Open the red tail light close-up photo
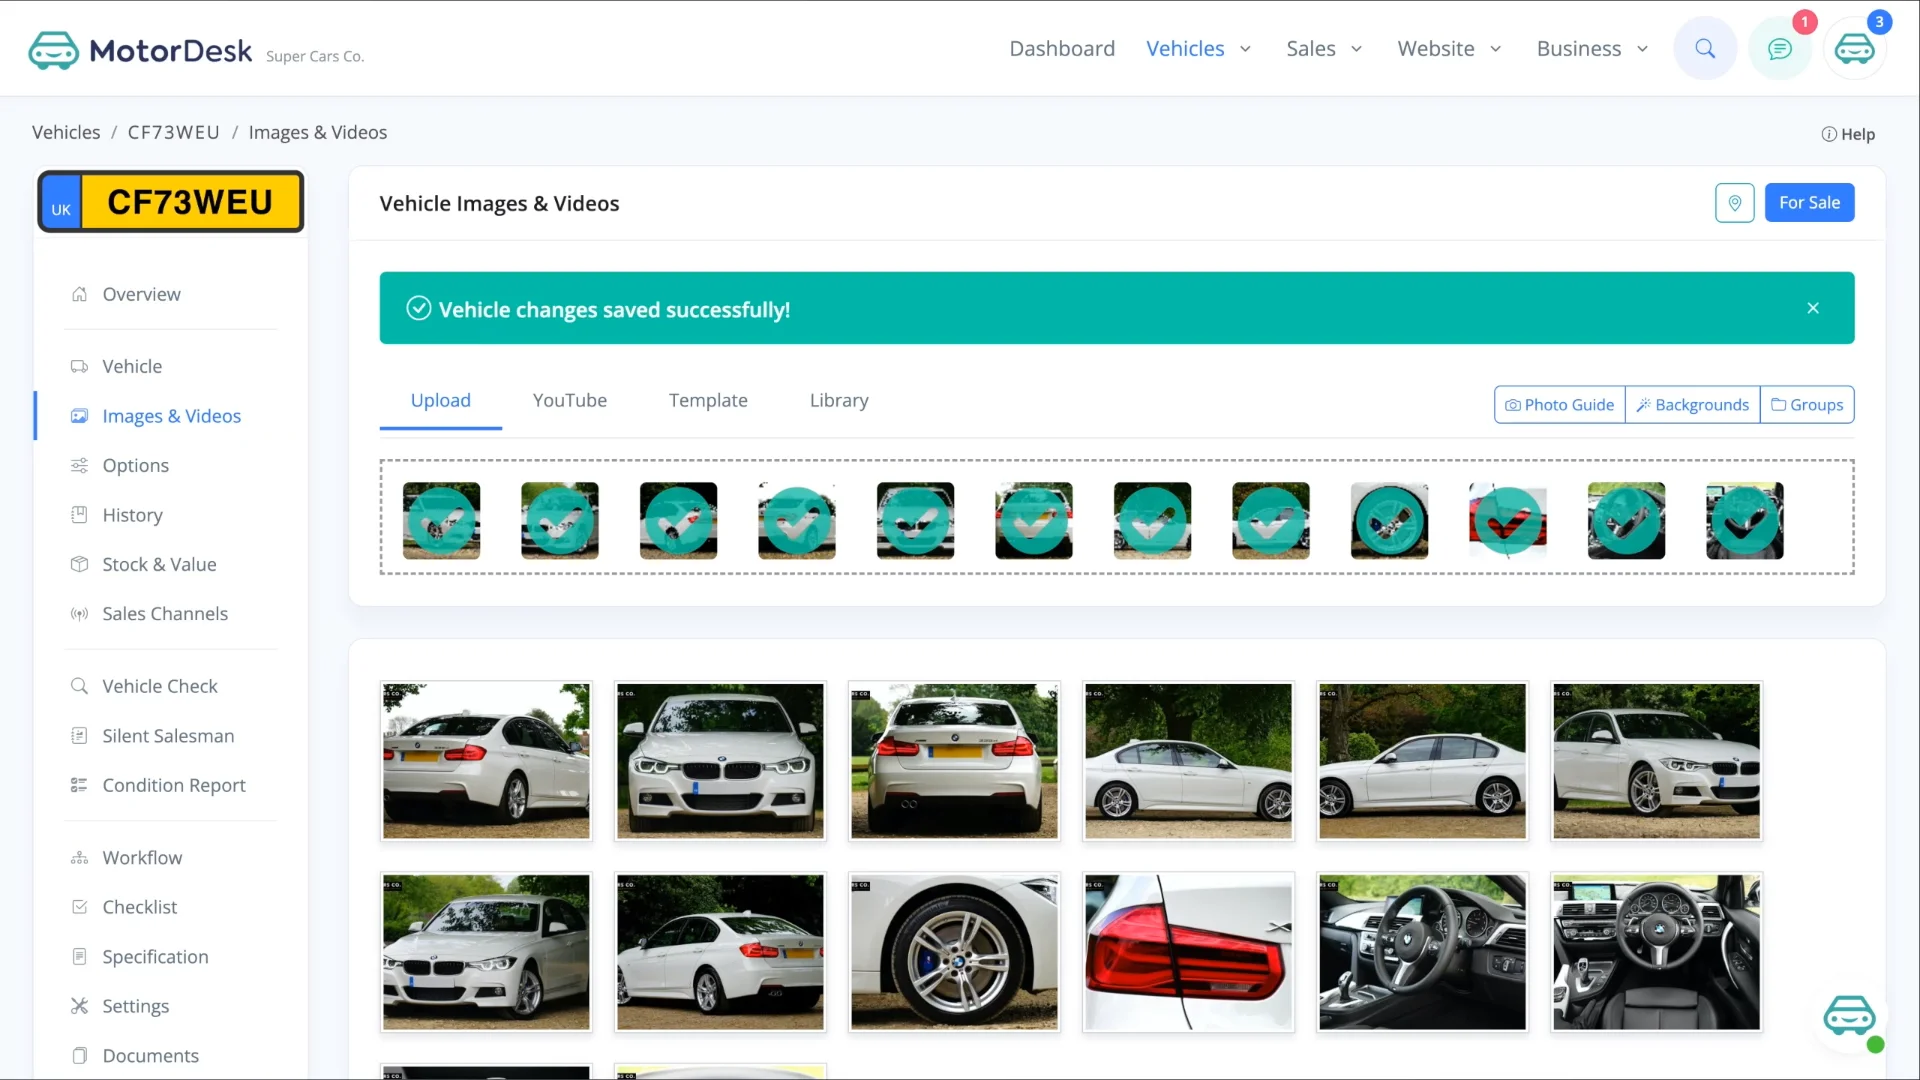The image size is (1920, 1080). point(1188,952)
